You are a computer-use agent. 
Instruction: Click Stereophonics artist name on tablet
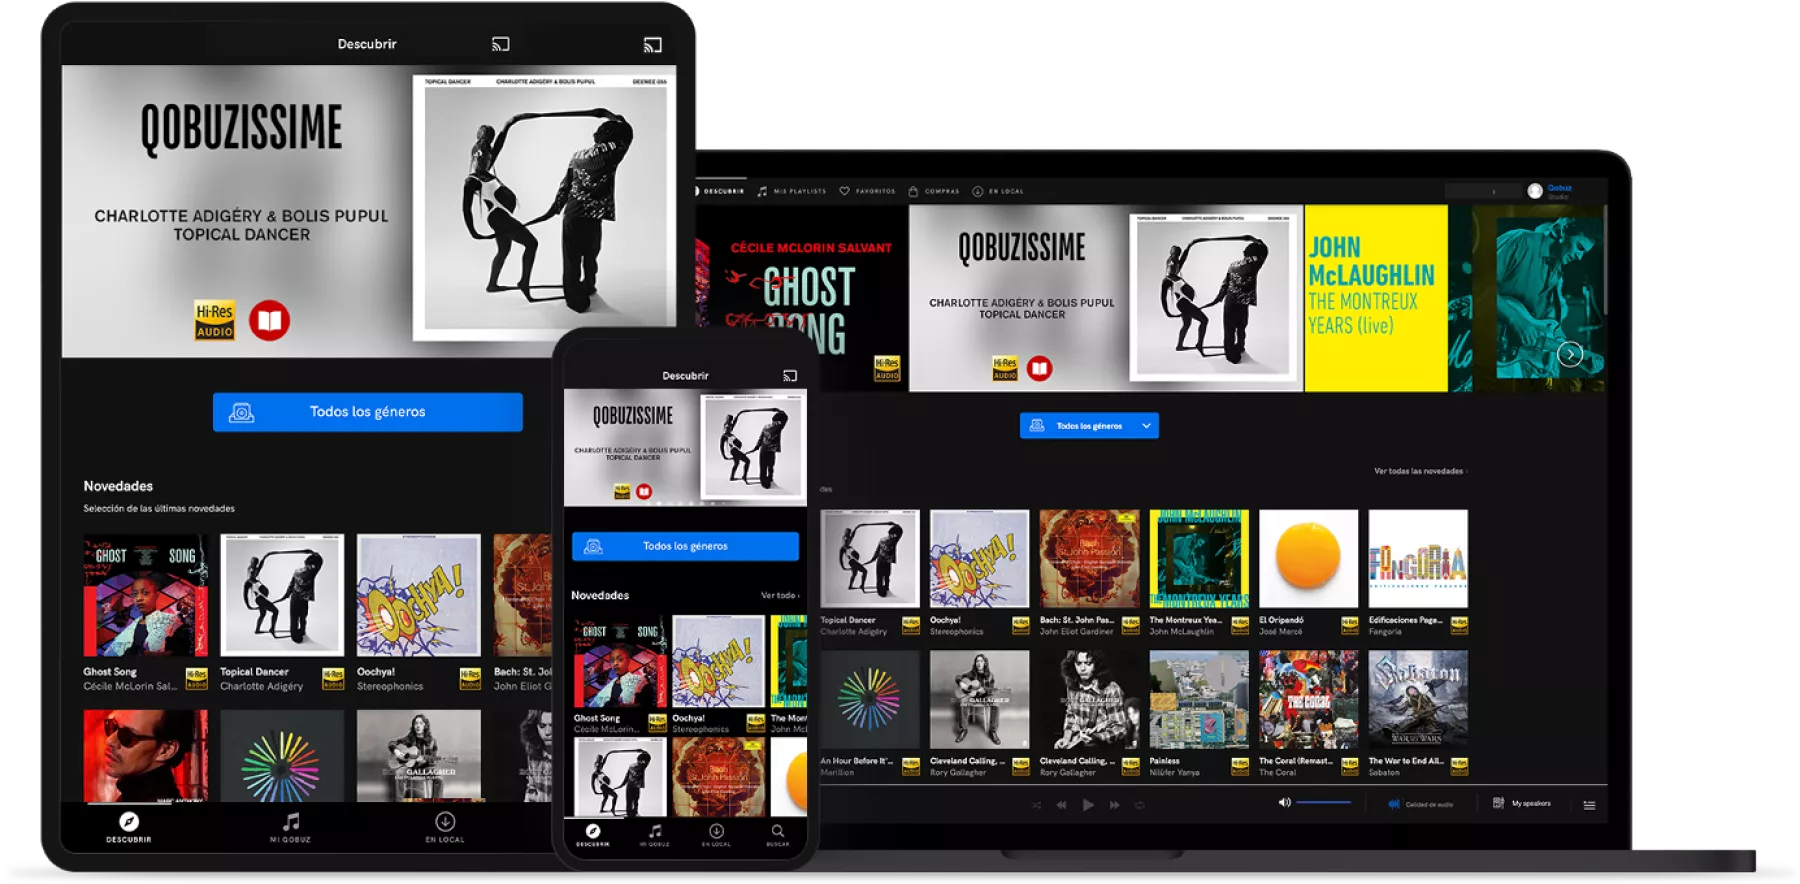(390, 686)
